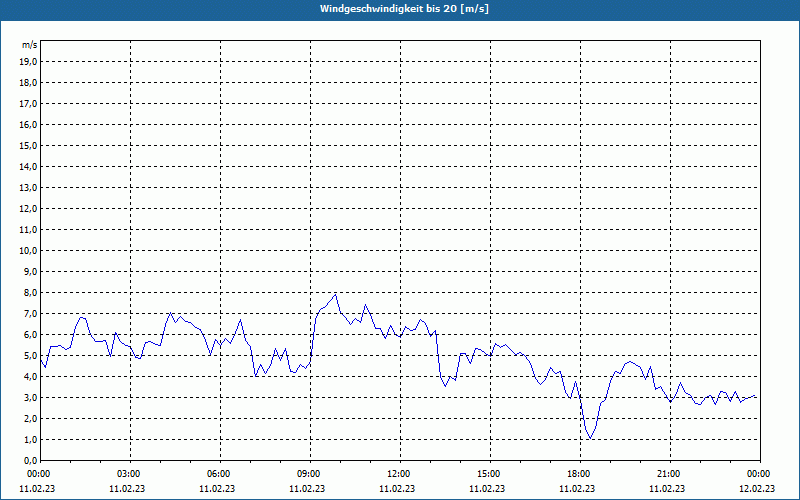This screenshot has height=500, width=800.
Task: Select the '13,0' y-axis tick label
Action: 28,188
